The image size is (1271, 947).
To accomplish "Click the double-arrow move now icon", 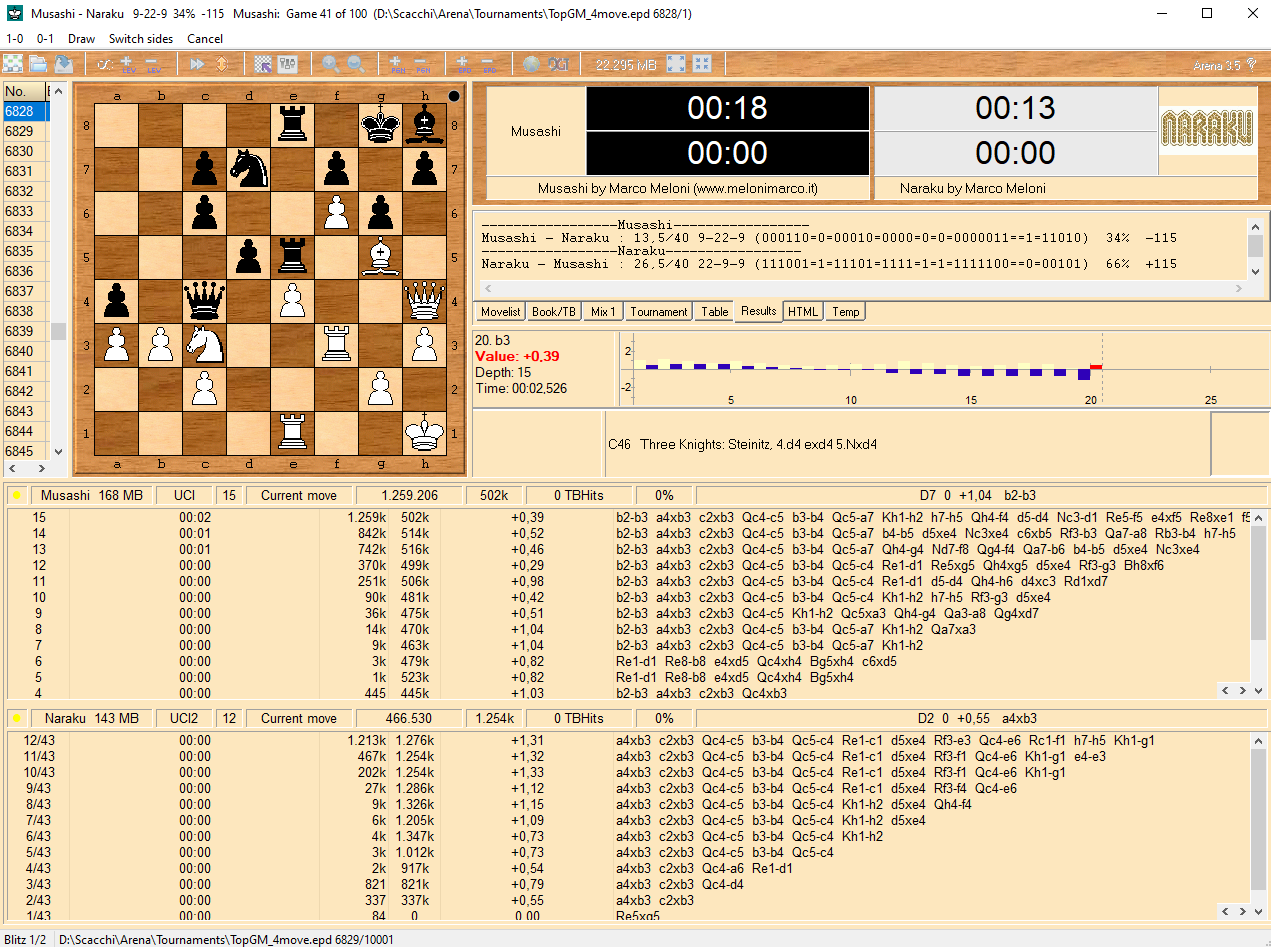I will (197, 64).
